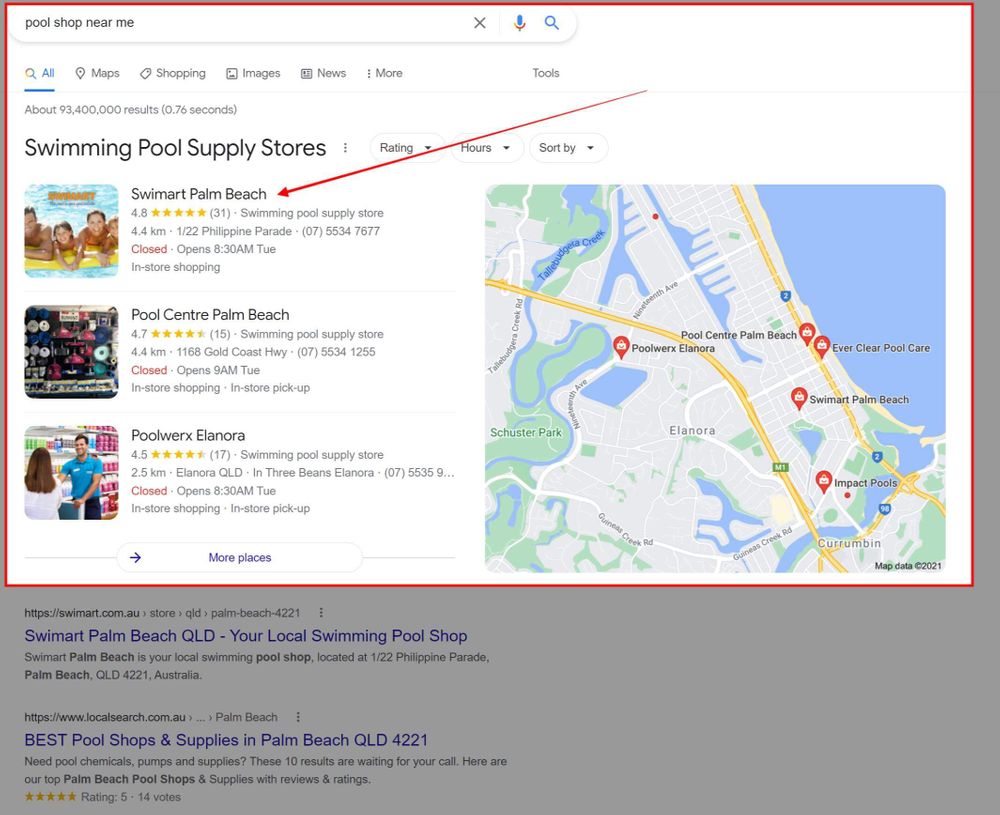
Task: Click the Swimart Palm Beach map pin
Action: click(x=798, y=398)
